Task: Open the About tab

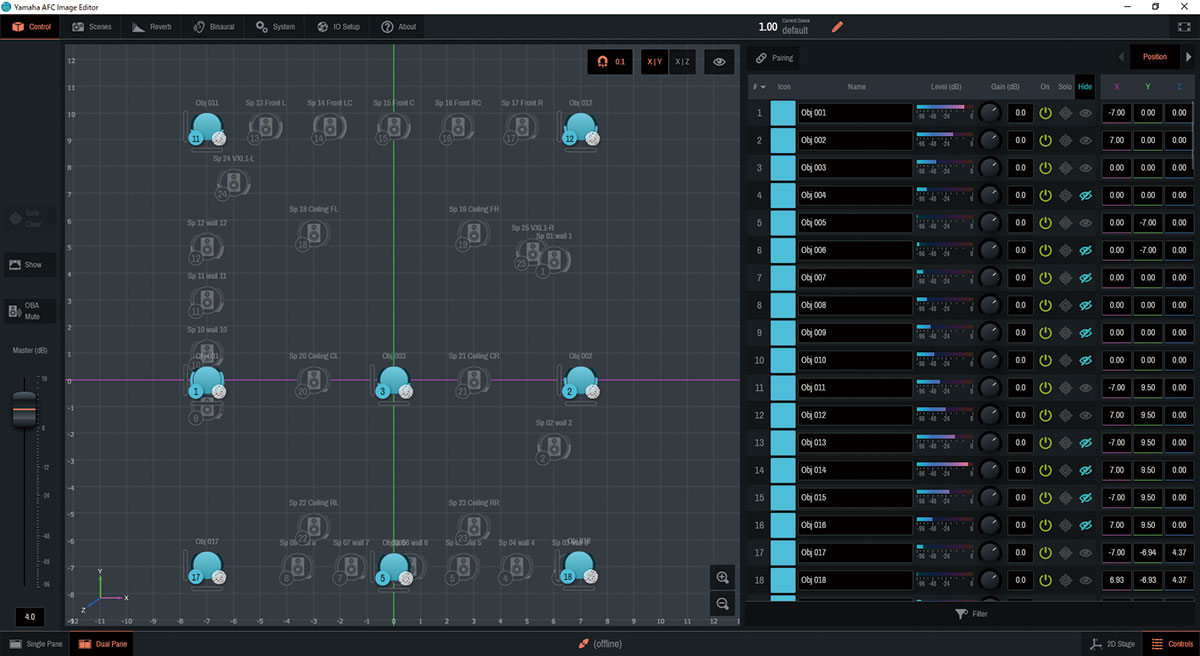Action: (x=398, y=27)
